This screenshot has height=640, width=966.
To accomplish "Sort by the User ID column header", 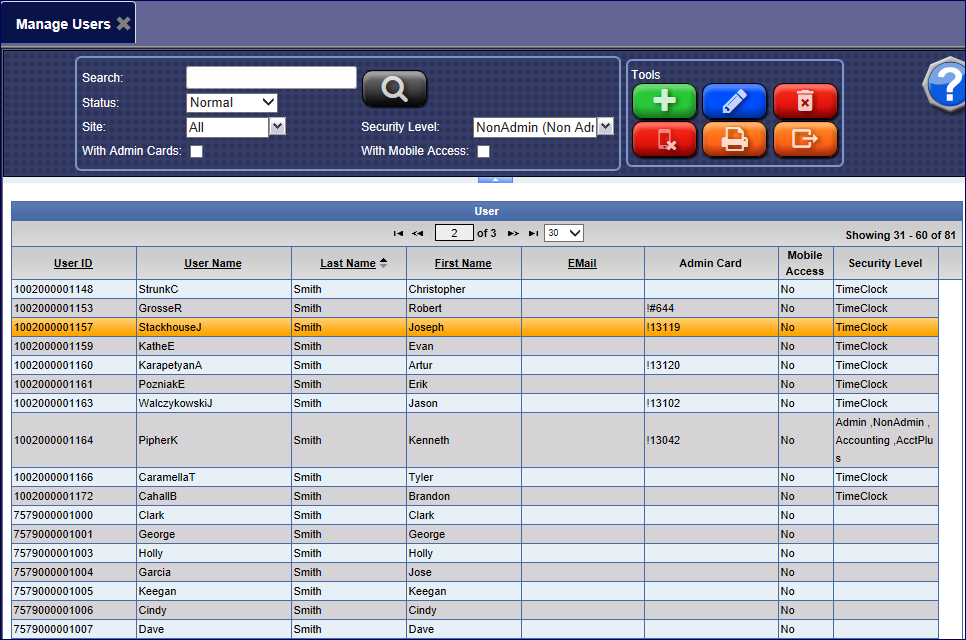I will point(73,263).
